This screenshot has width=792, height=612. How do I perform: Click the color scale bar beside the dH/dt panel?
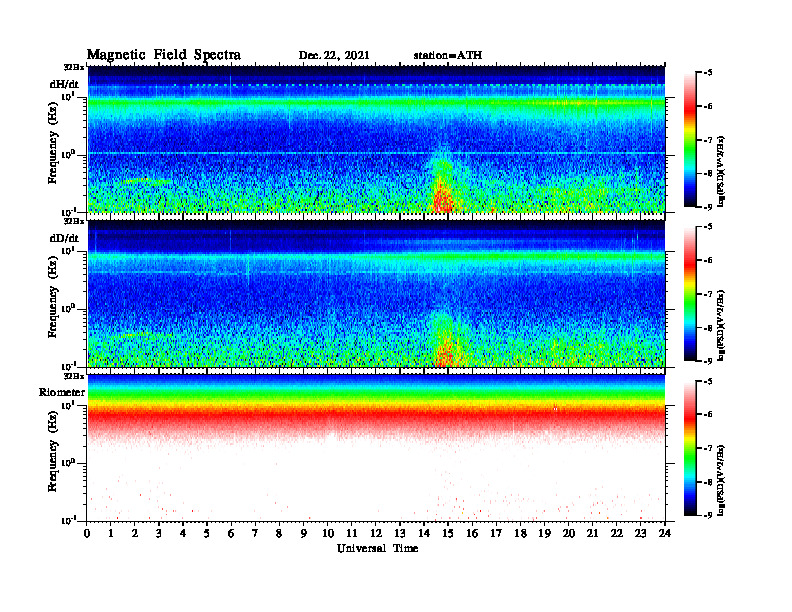(x=690, y=139)
